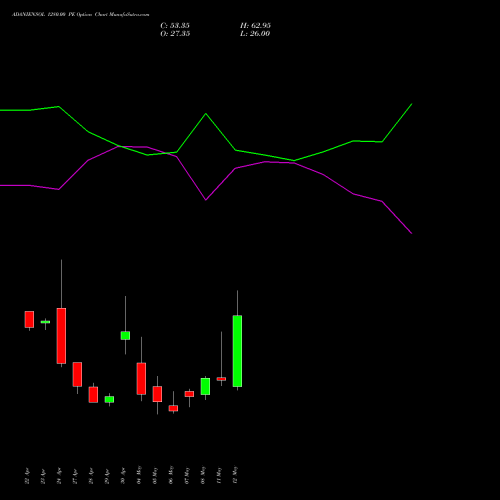500x500 pixels.
Task: Click the 22 Apr date label
Action: (27, 476)
